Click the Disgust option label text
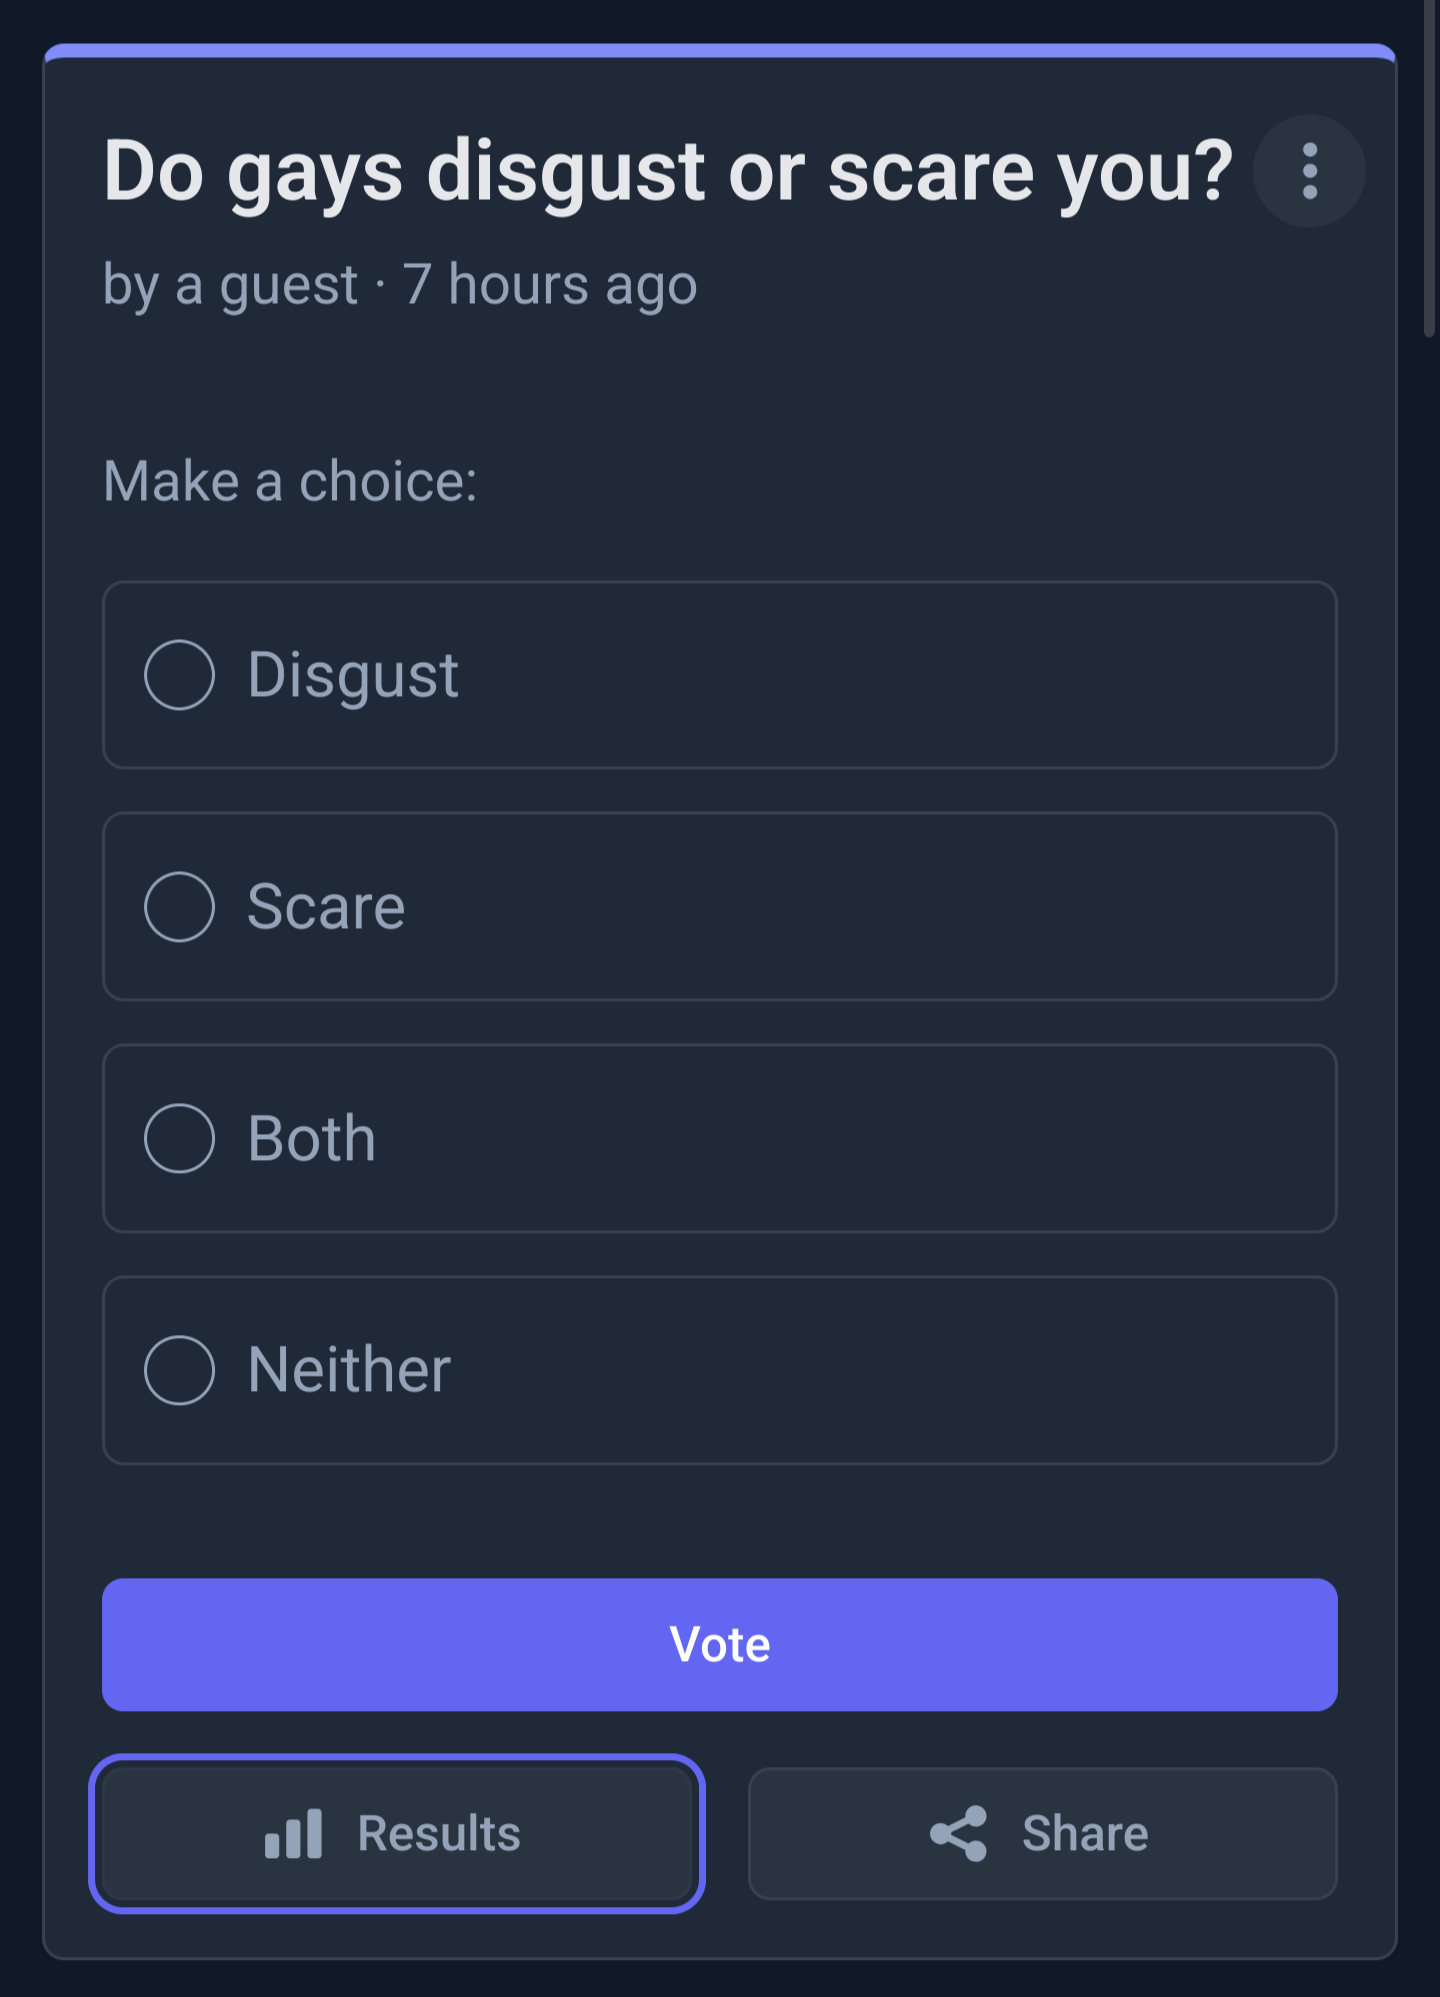This screenshot has height=1997, width=1440. tap(353, 675)
